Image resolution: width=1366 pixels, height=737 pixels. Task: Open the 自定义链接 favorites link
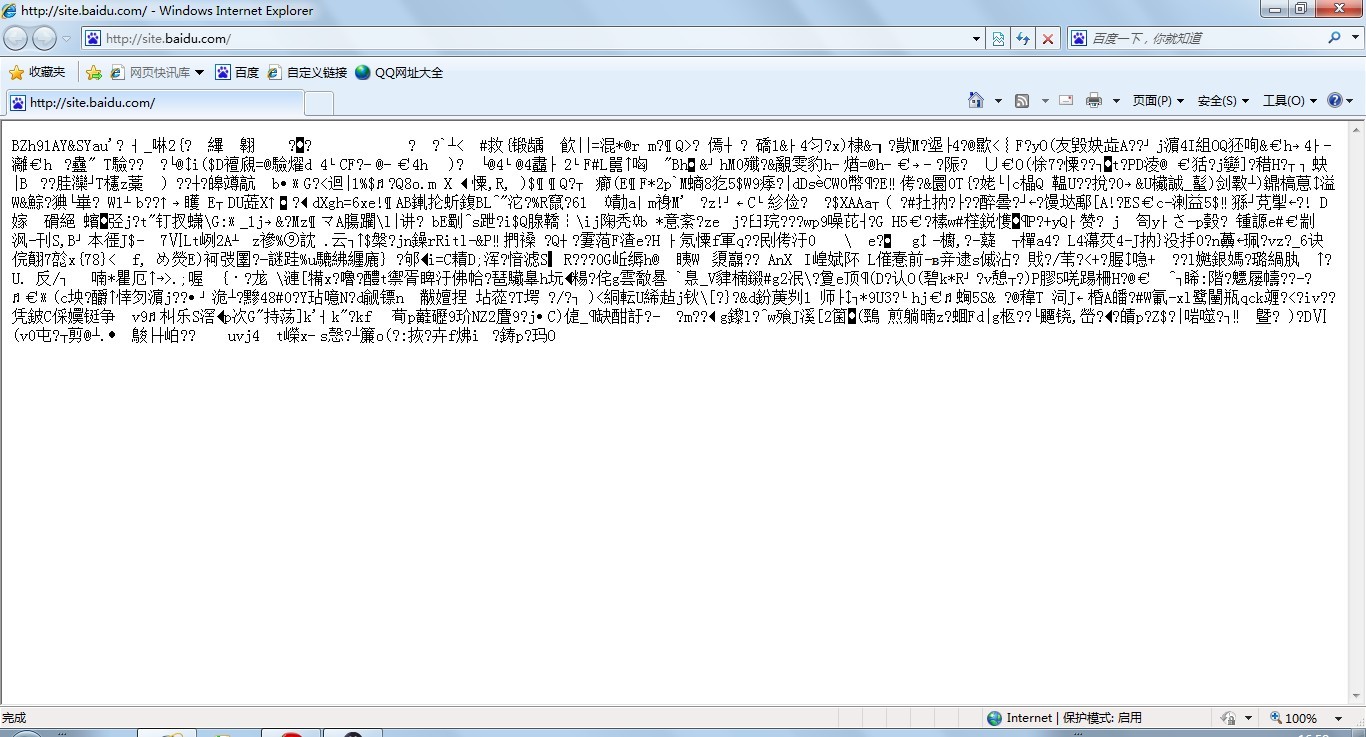pos(307,73)
